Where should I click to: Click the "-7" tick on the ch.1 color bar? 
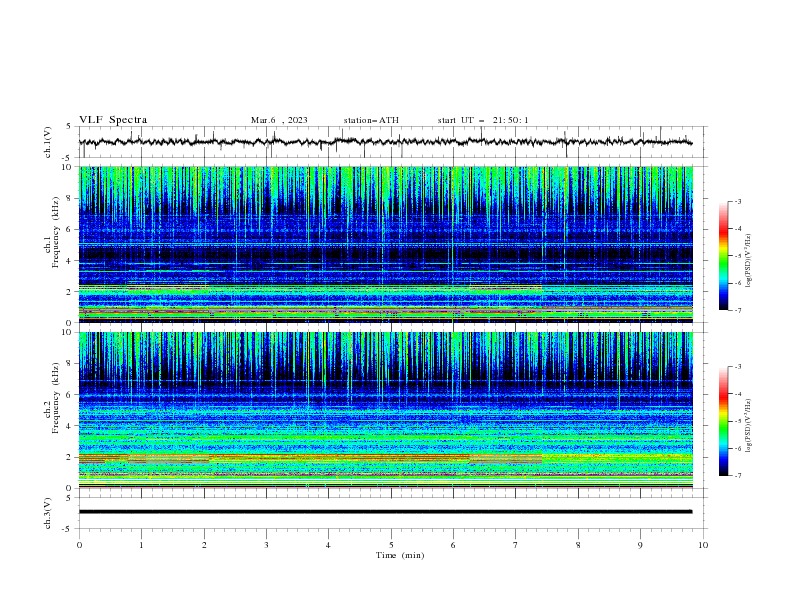[x=737, y=310]
